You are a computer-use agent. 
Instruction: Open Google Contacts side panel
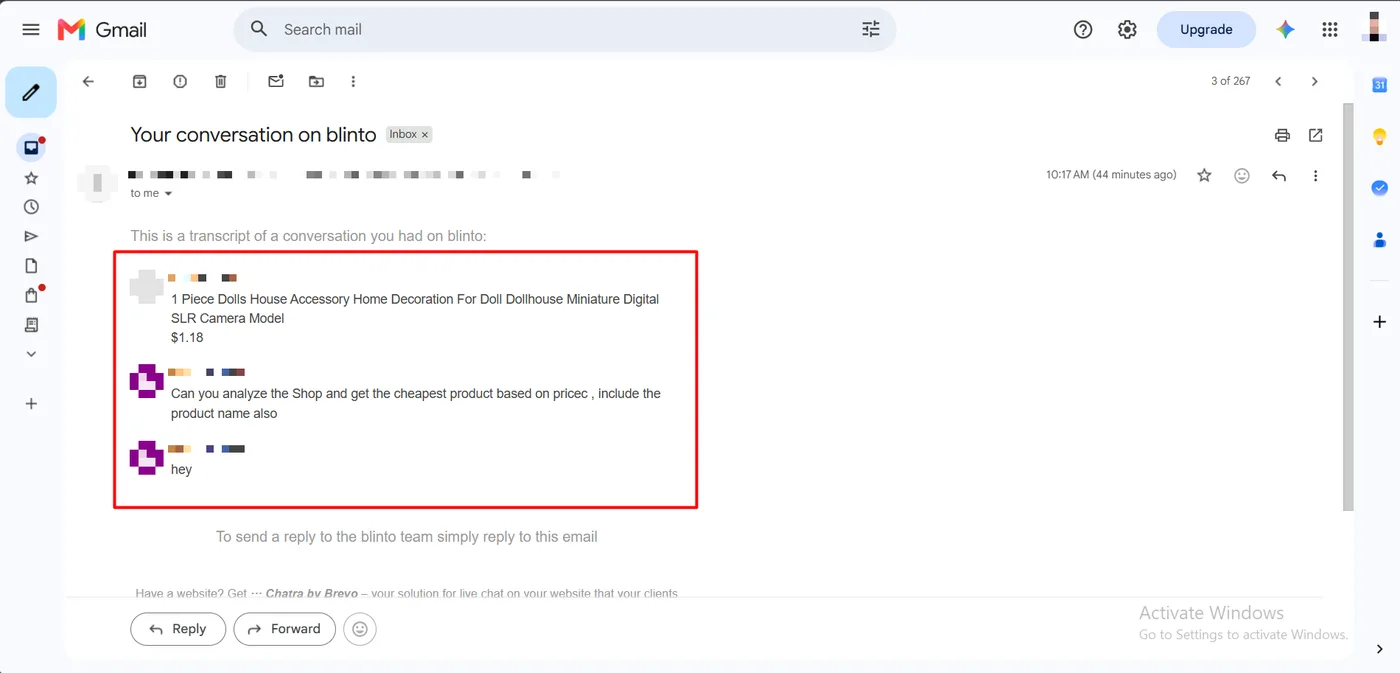pos(1380,240)
